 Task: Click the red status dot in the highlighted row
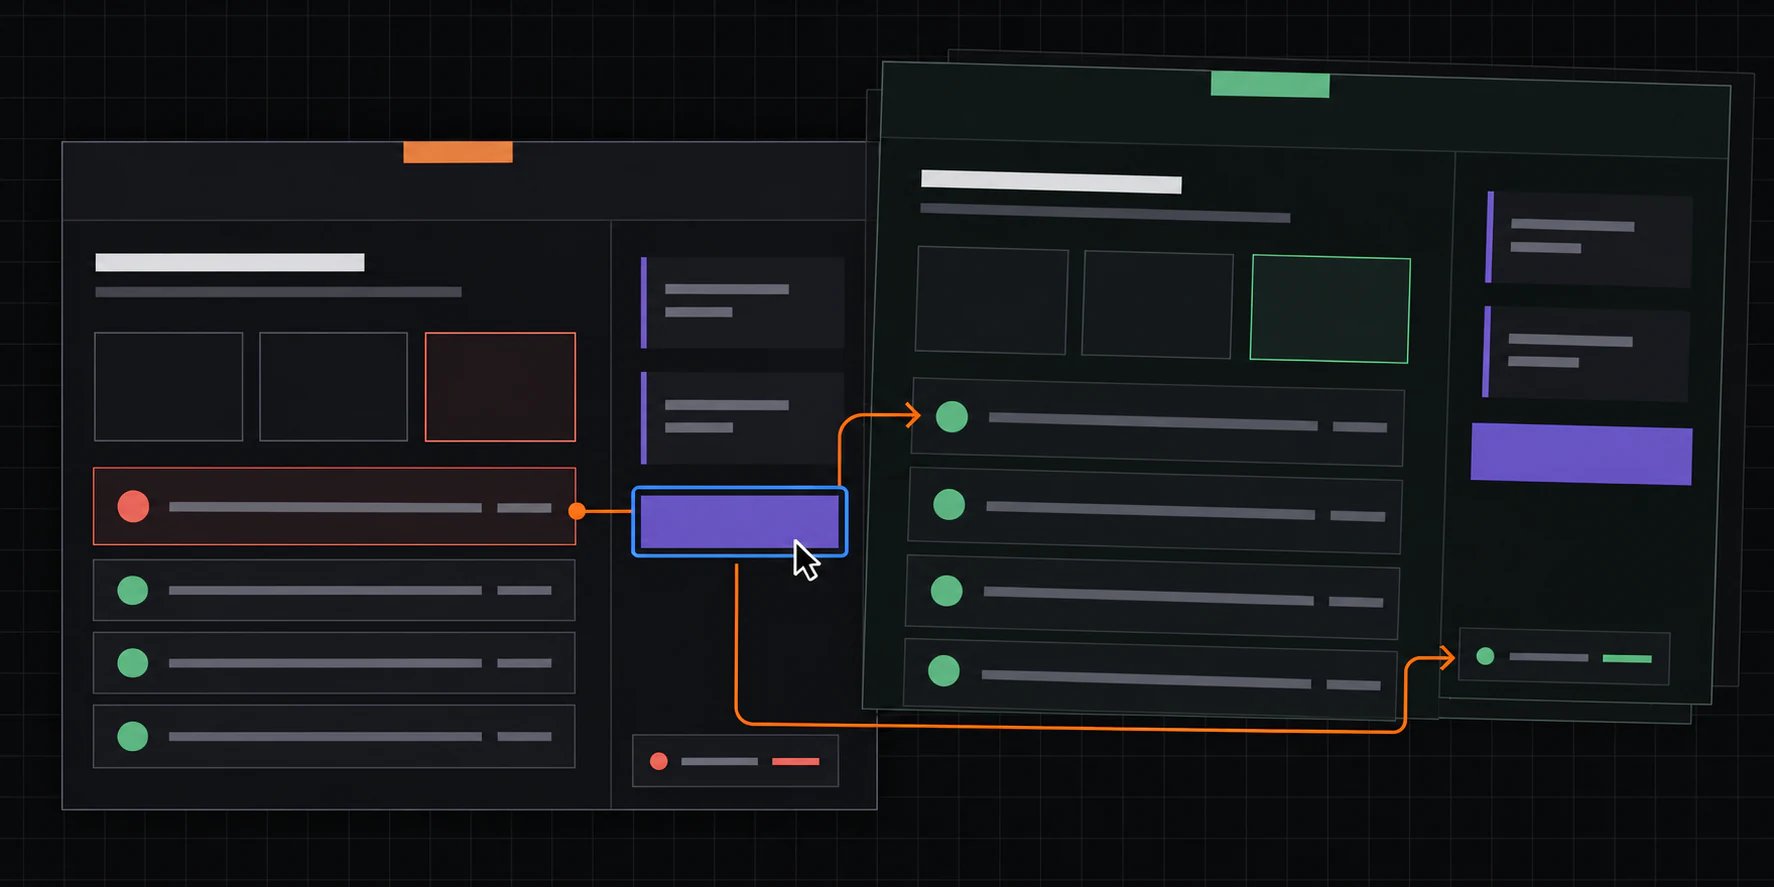coord(133,506)
